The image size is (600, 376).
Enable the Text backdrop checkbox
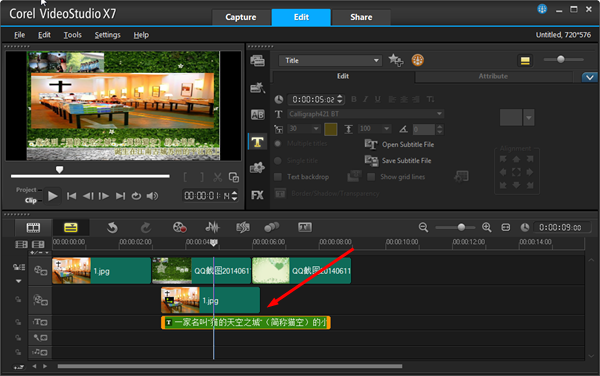coord(278,177)
